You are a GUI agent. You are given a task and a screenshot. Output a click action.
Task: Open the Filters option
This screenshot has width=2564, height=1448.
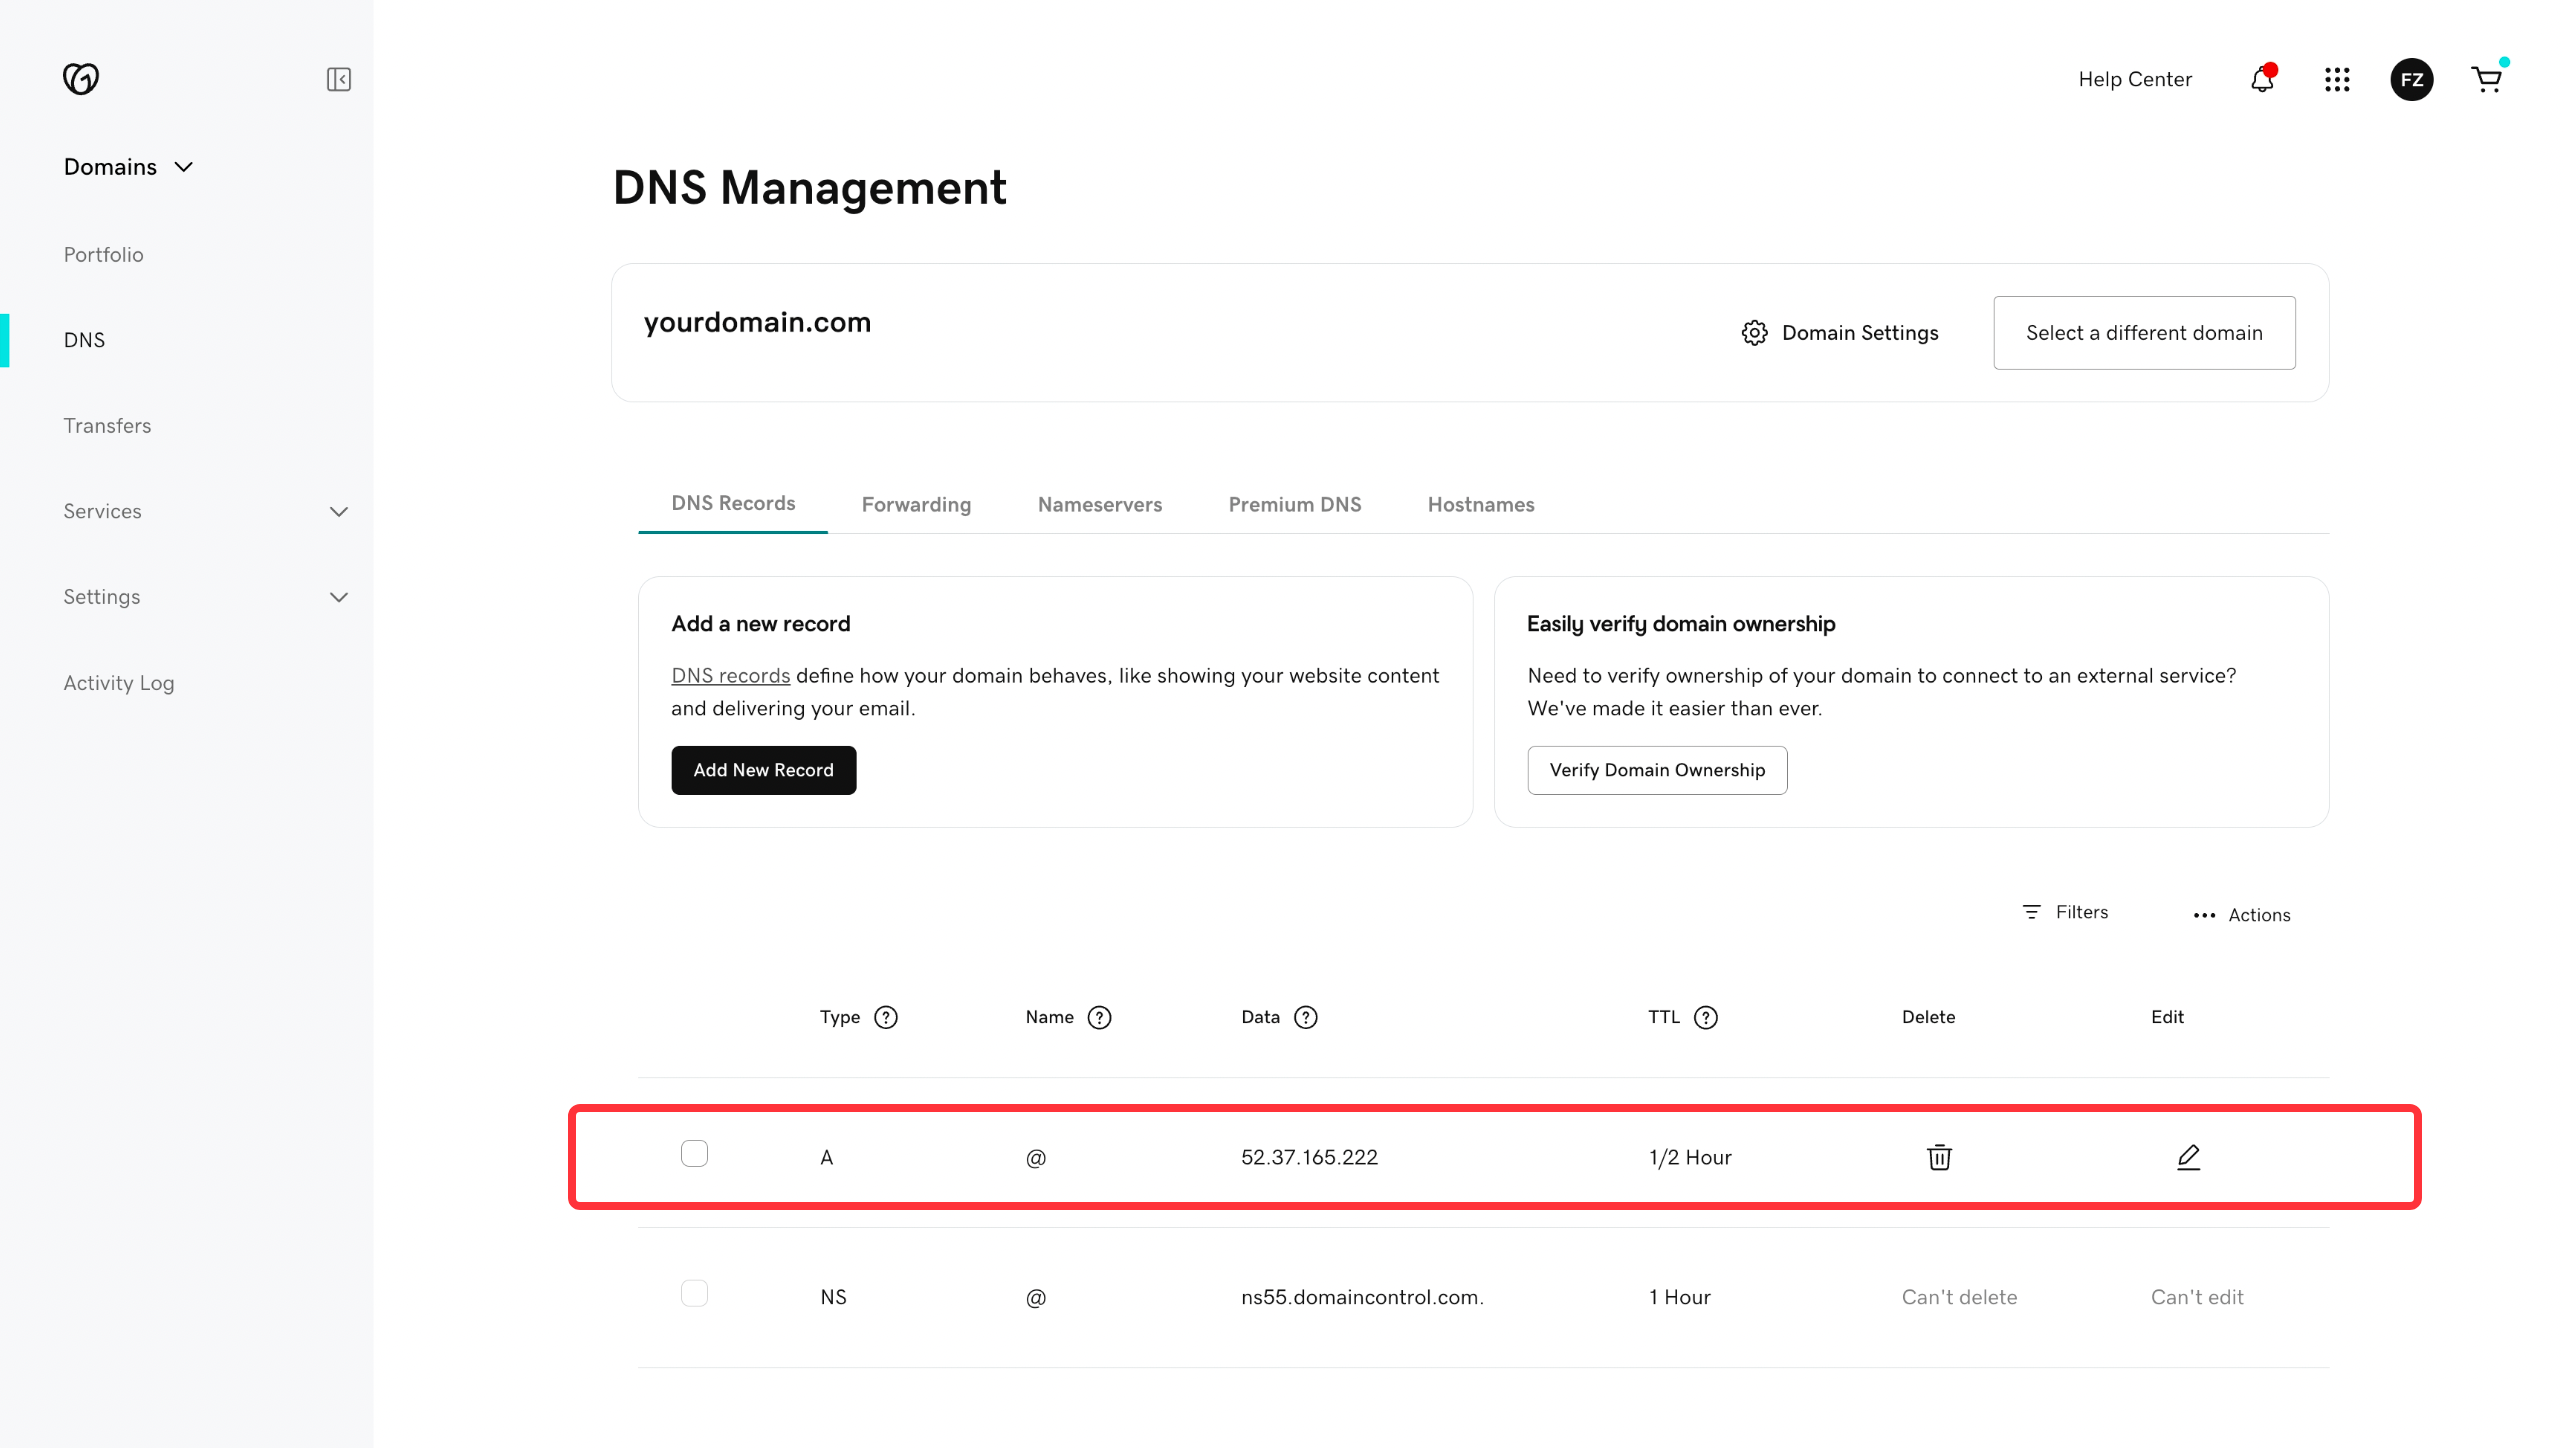tap(2065, 912)
